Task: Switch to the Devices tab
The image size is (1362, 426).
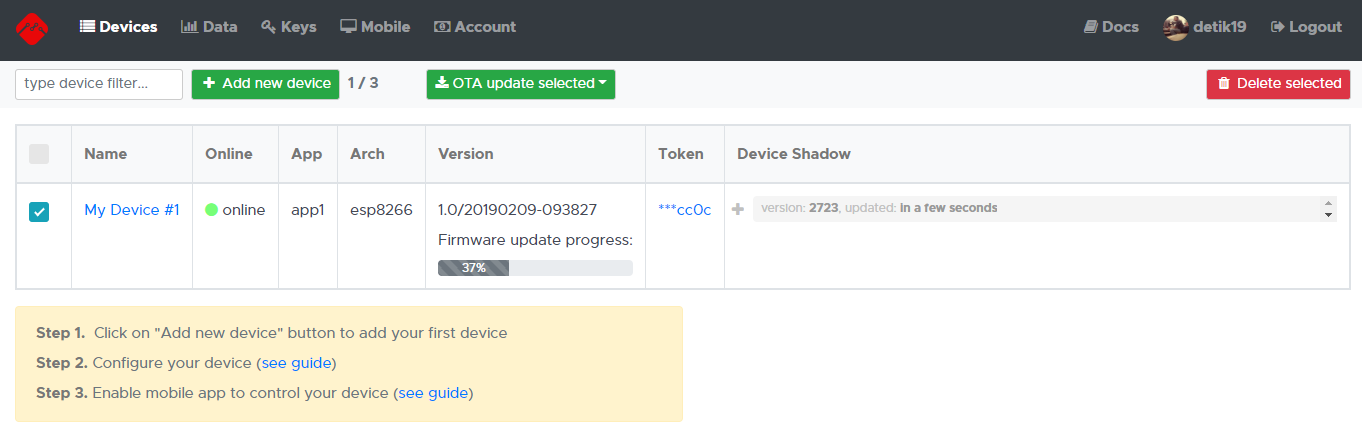Action: point(118,27)
